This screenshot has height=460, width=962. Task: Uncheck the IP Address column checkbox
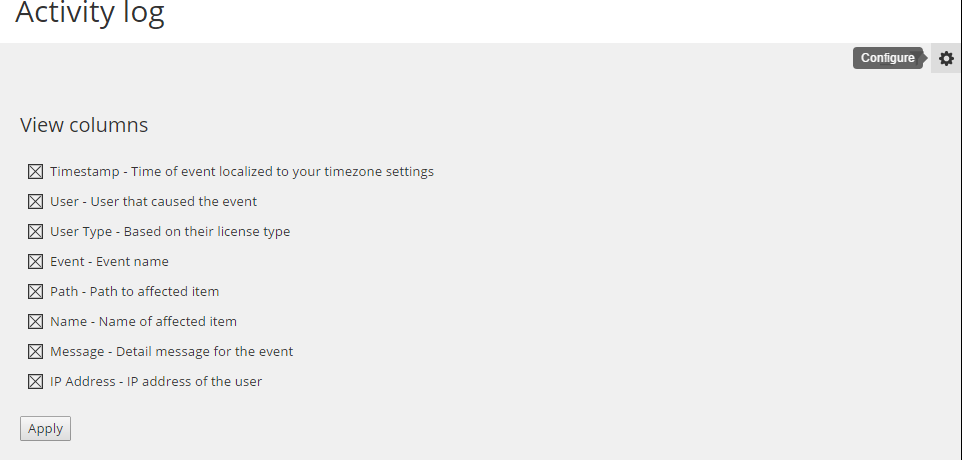(x=36, y=382)
